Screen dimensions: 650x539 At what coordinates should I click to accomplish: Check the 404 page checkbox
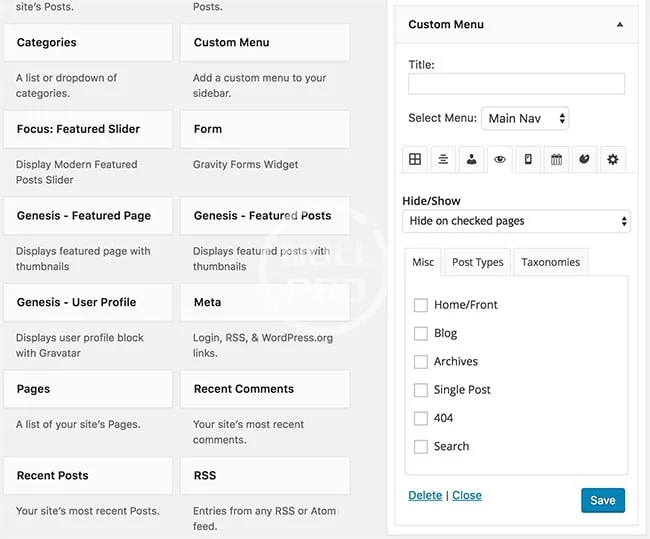click(421, 418)
